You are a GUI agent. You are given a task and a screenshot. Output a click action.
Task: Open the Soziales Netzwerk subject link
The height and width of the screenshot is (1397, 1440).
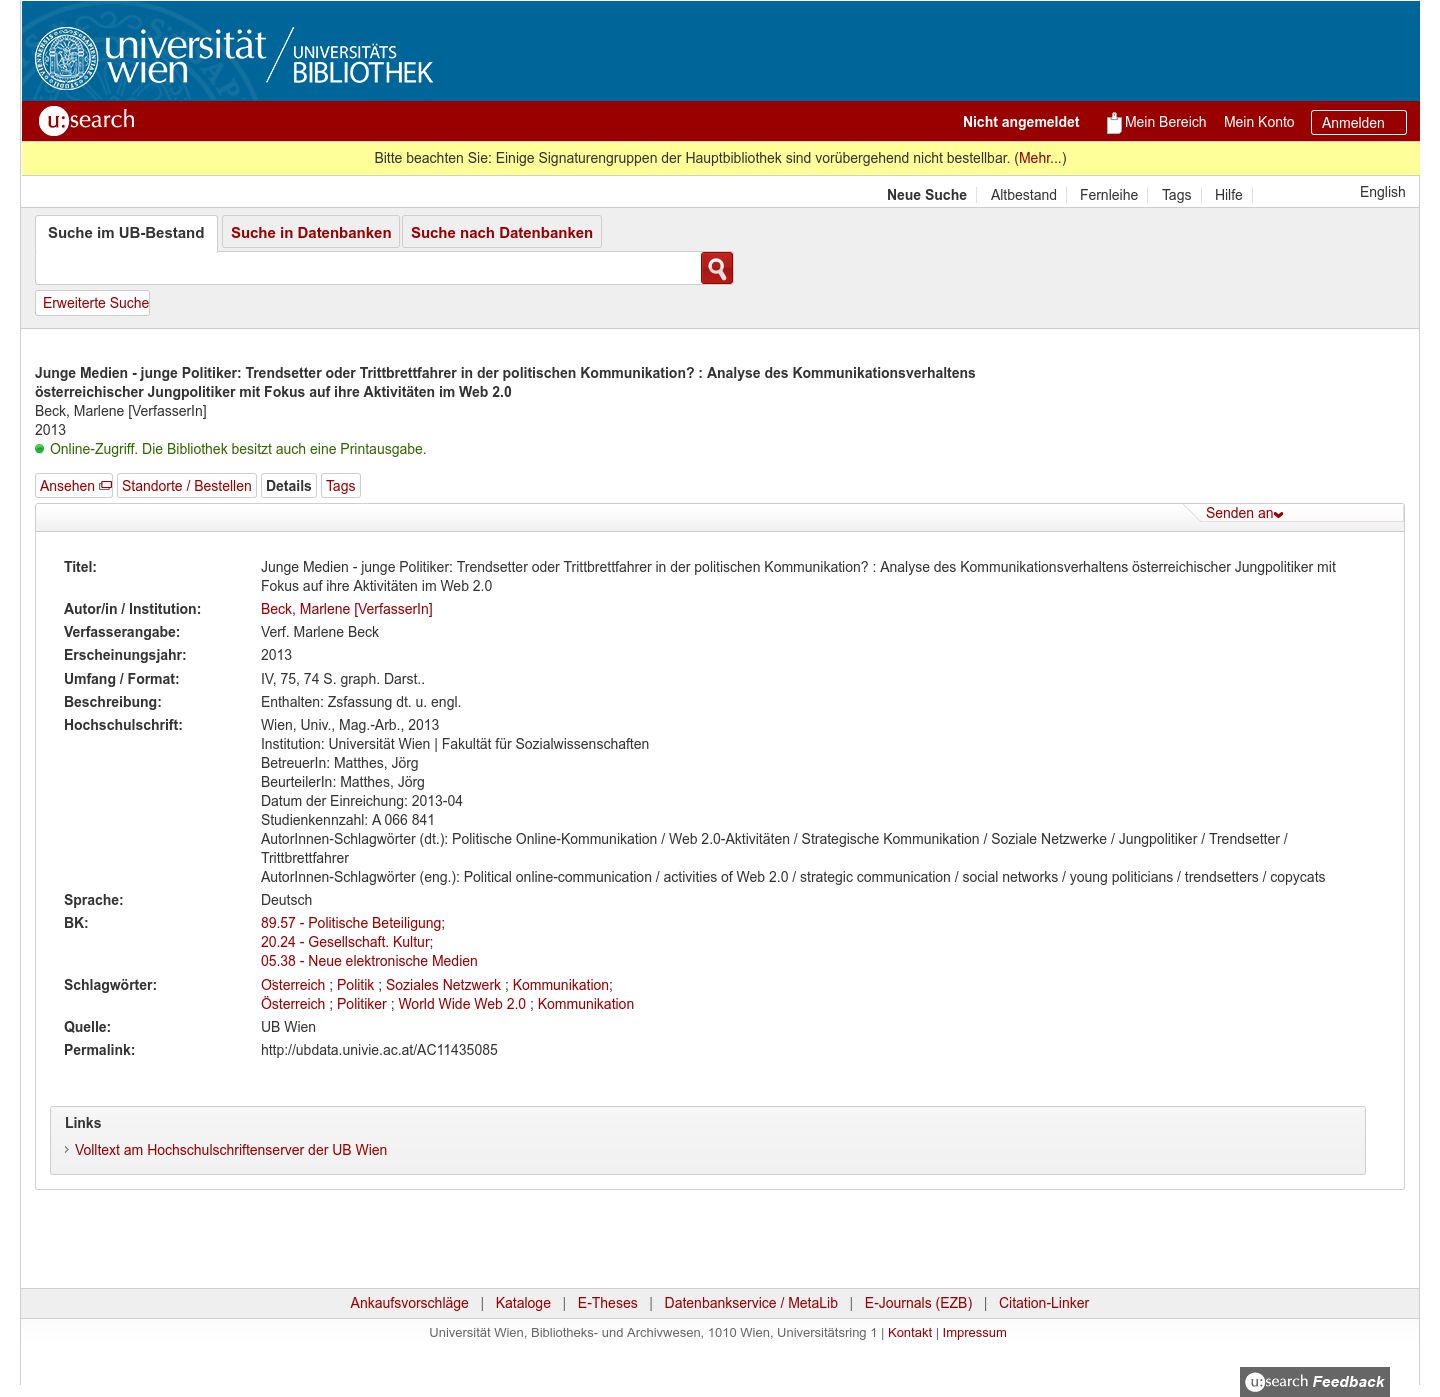point(443,985)
